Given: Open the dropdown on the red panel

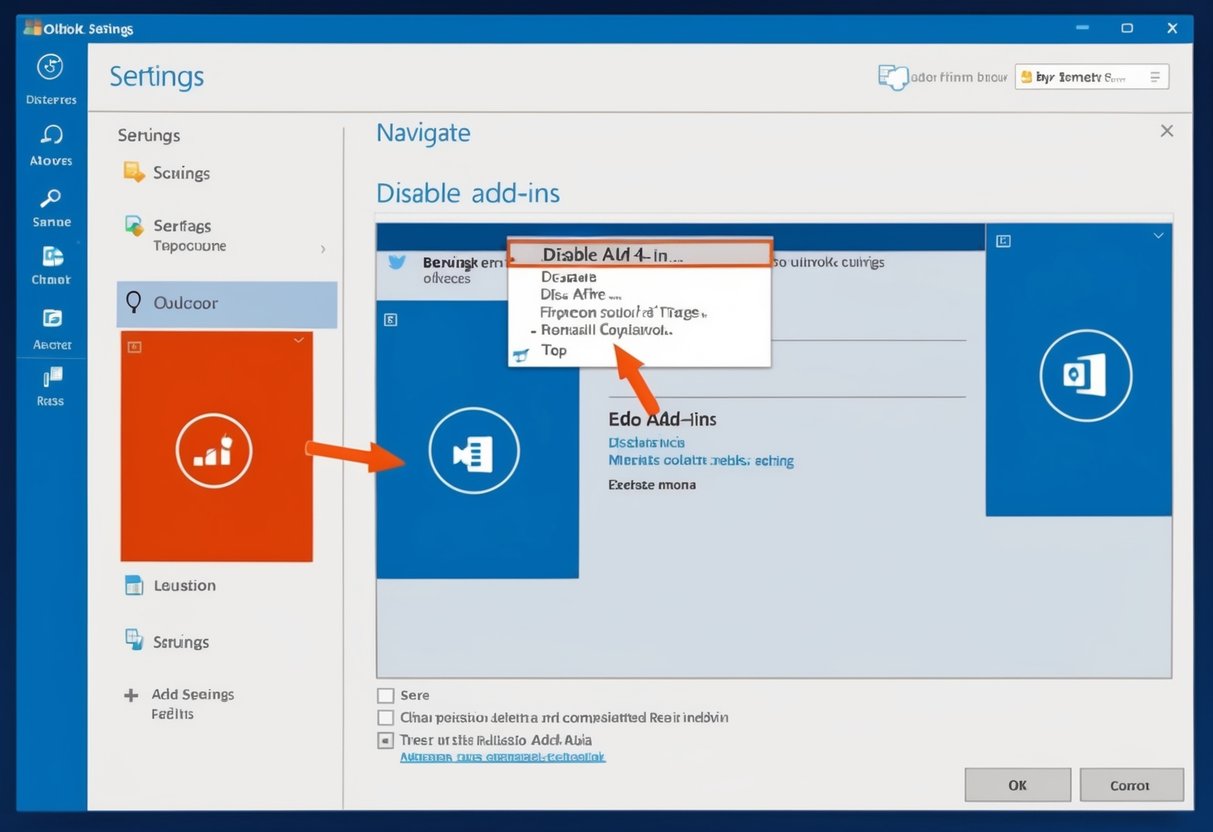Looking at the screenshot, I should click(297, 339).
